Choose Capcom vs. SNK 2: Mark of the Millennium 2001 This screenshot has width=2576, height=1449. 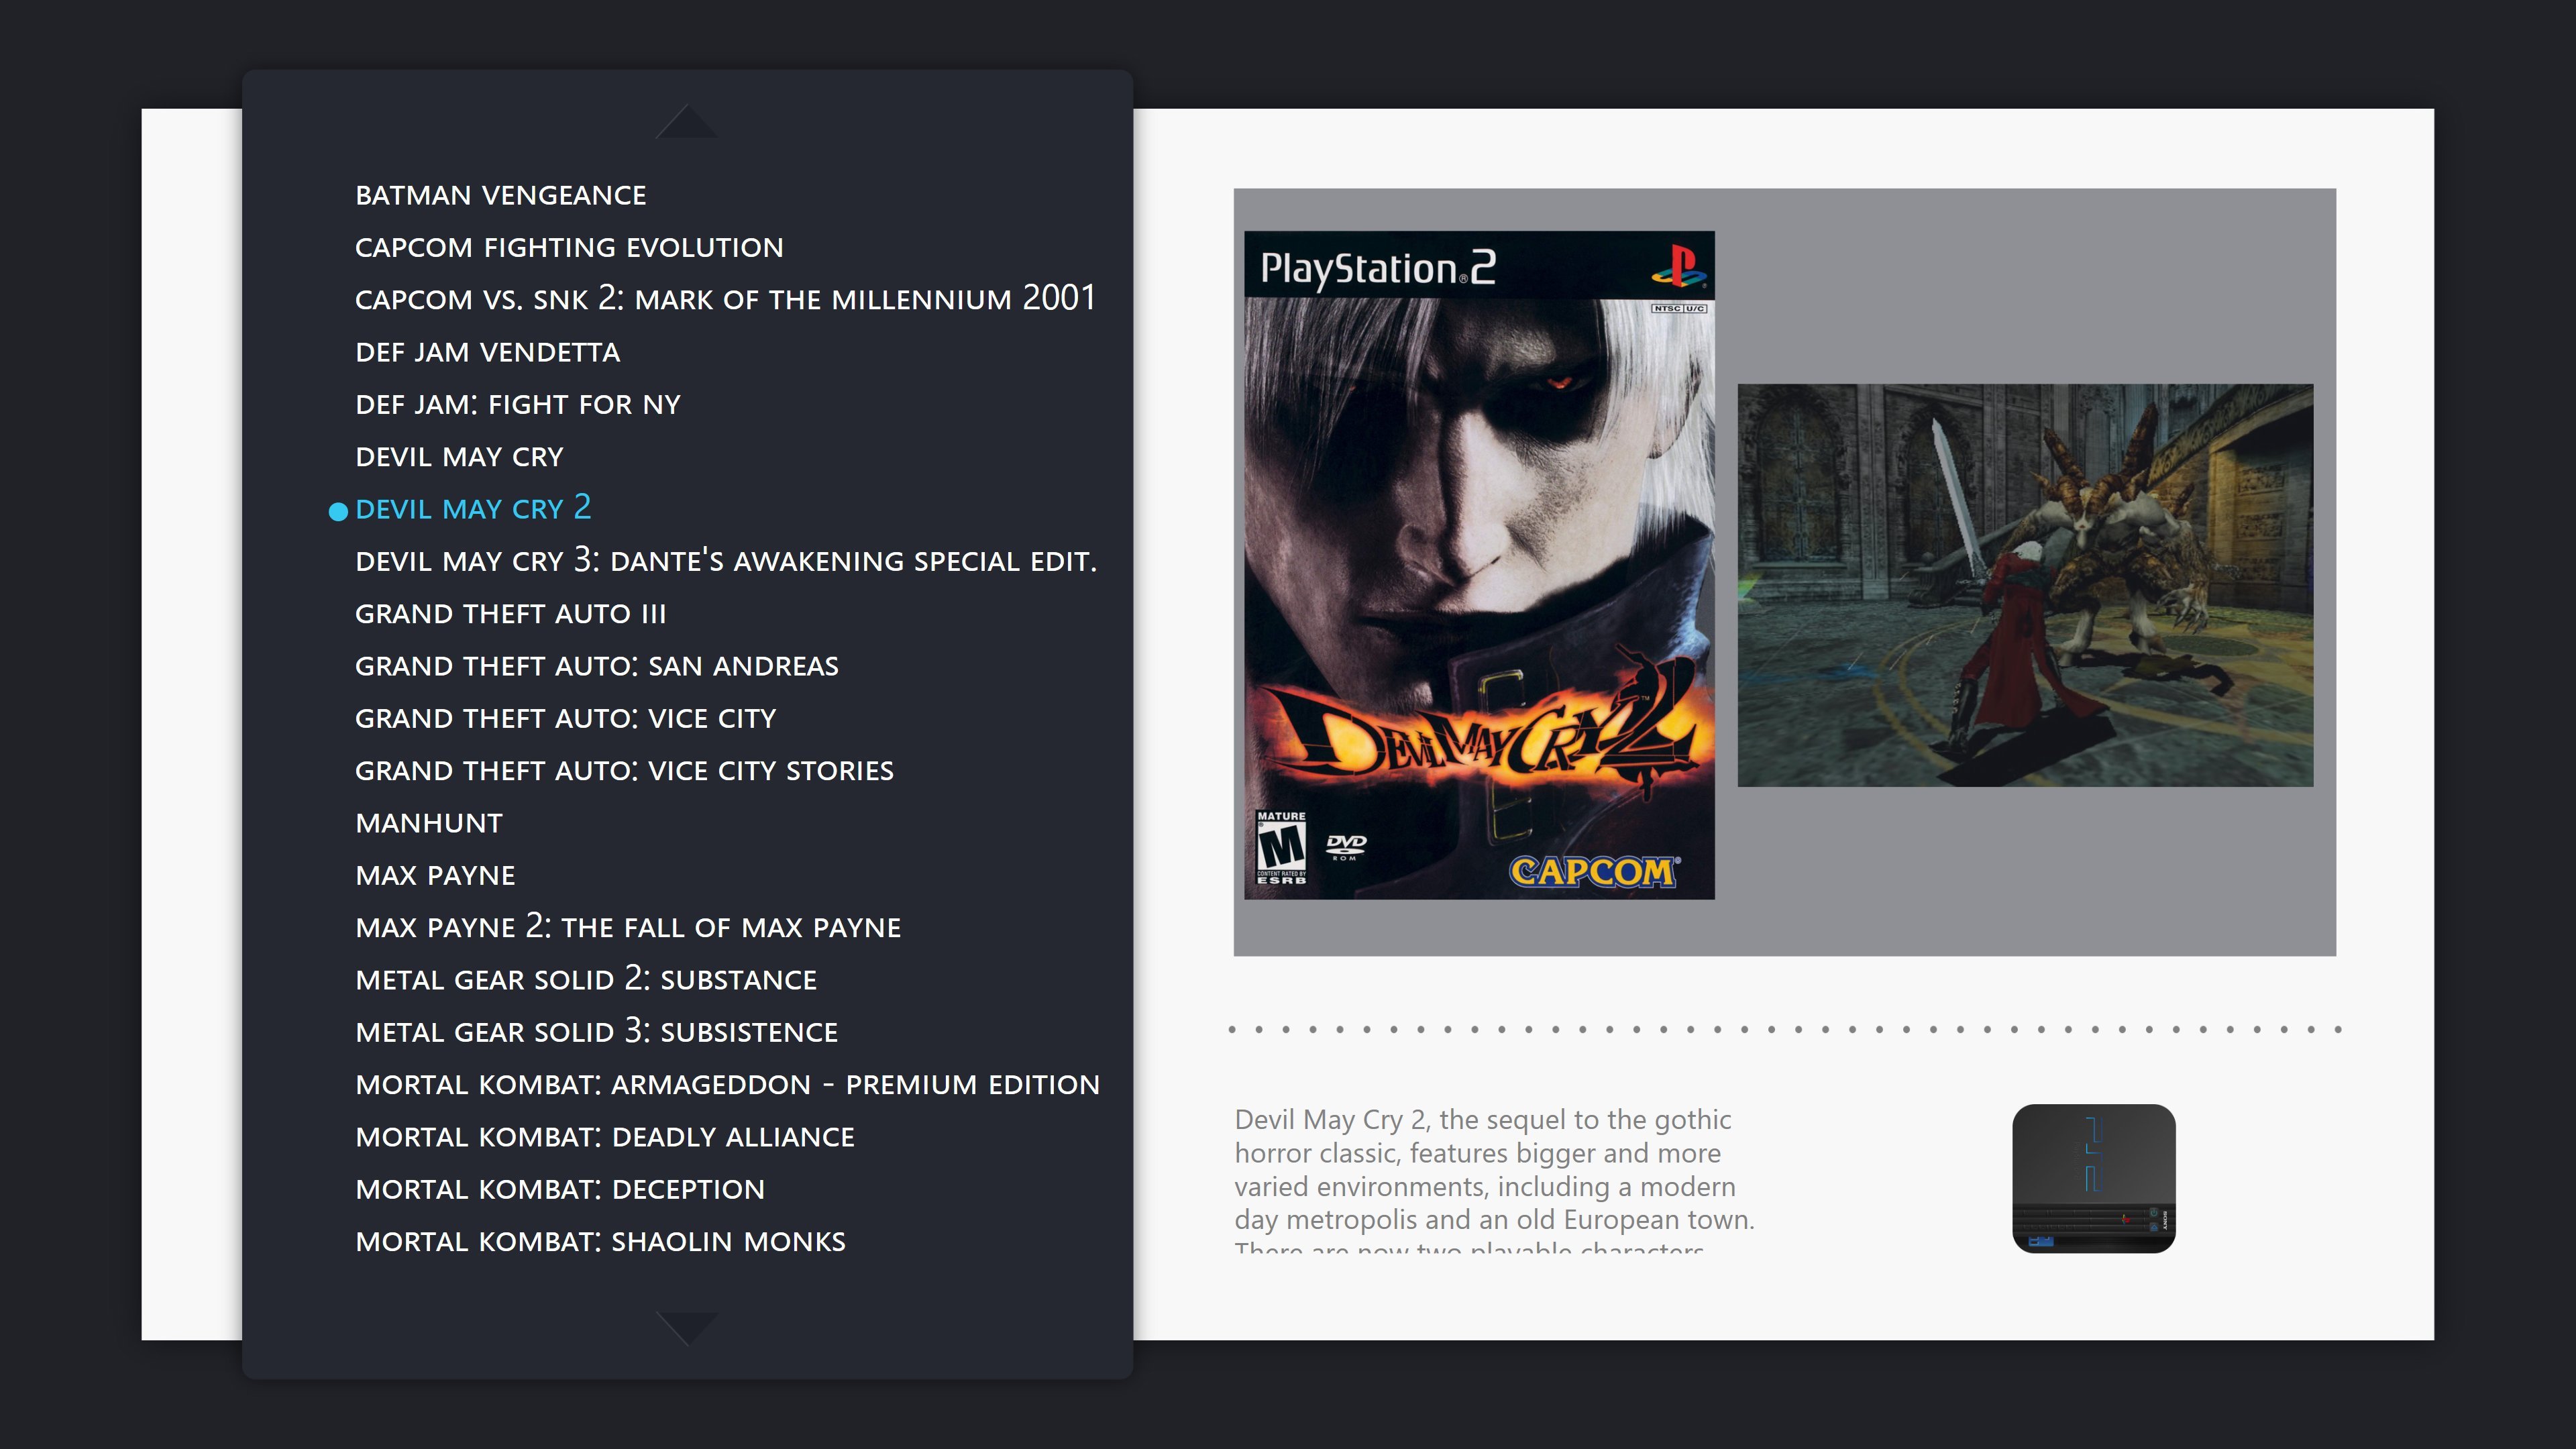(726, 298)
